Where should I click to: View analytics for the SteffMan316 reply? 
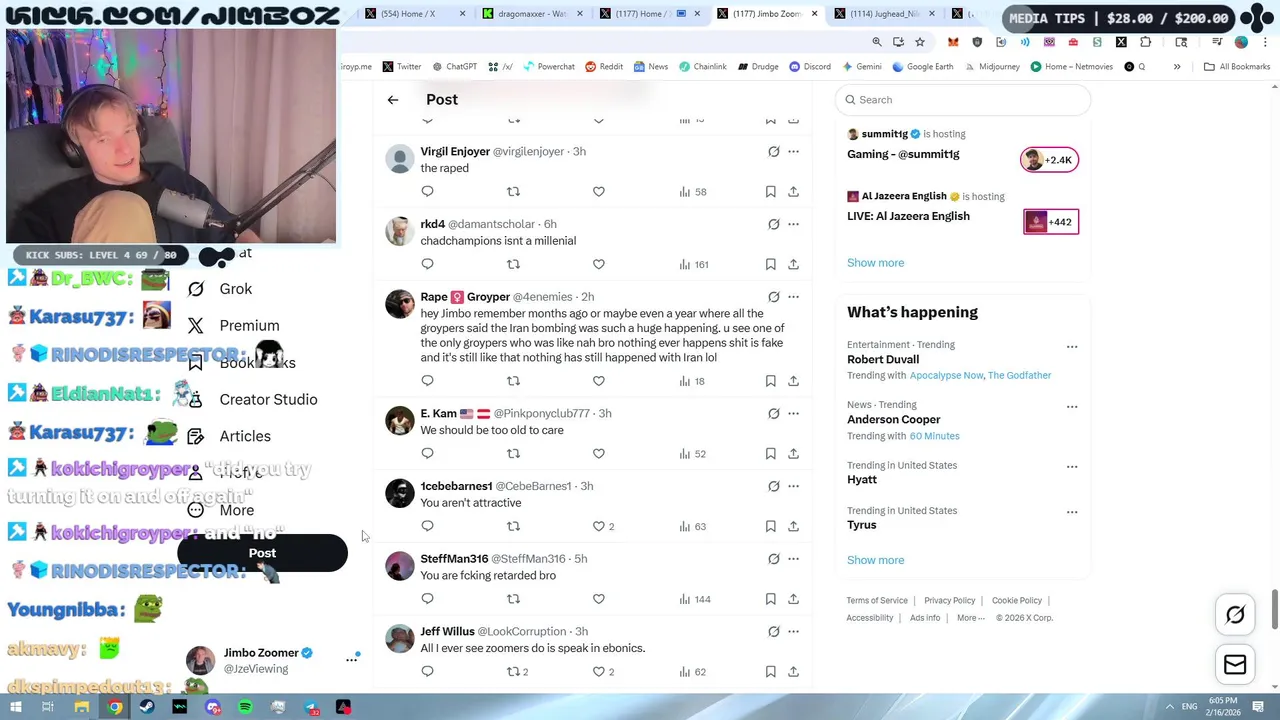point(694,599)
